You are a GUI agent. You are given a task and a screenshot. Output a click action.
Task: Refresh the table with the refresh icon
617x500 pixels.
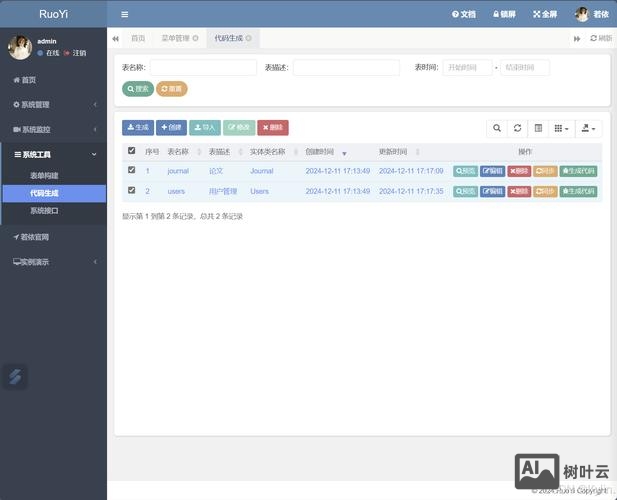click(517, 128)
